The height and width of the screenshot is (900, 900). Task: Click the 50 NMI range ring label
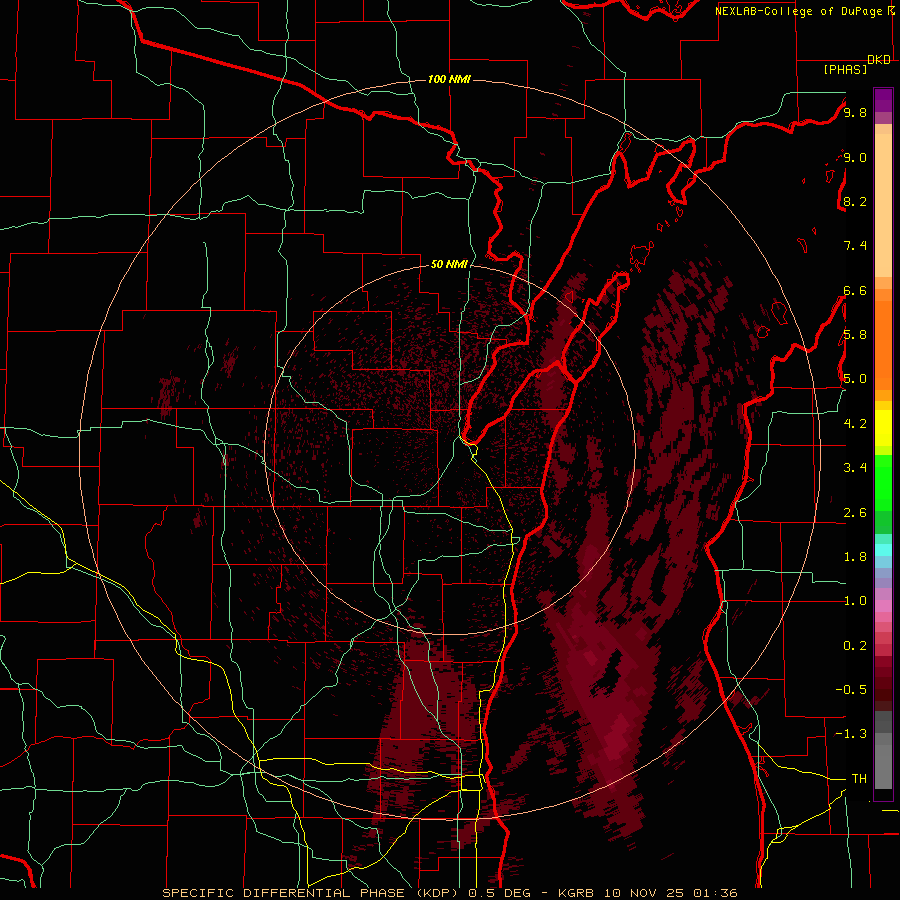tap(449, 264)
